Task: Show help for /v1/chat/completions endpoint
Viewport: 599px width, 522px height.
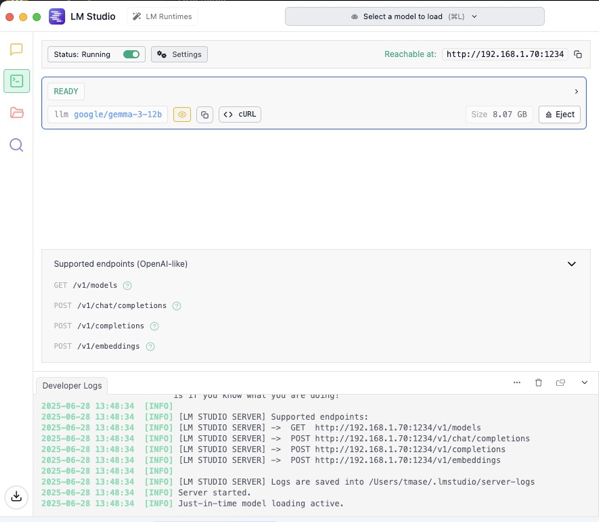Action: (x=176, y=306)
